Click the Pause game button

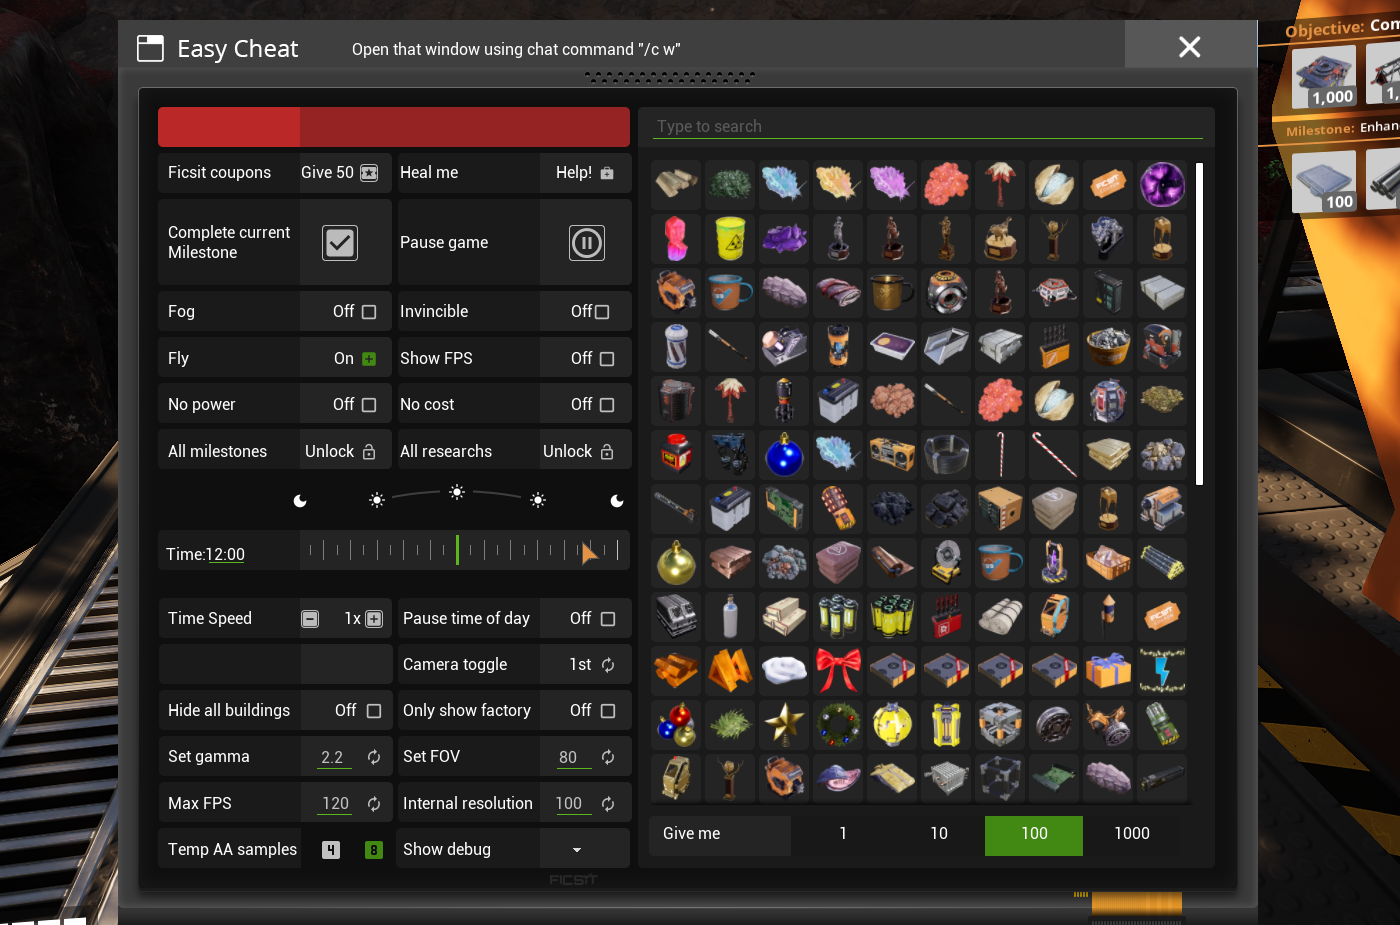tap(587, 243)
